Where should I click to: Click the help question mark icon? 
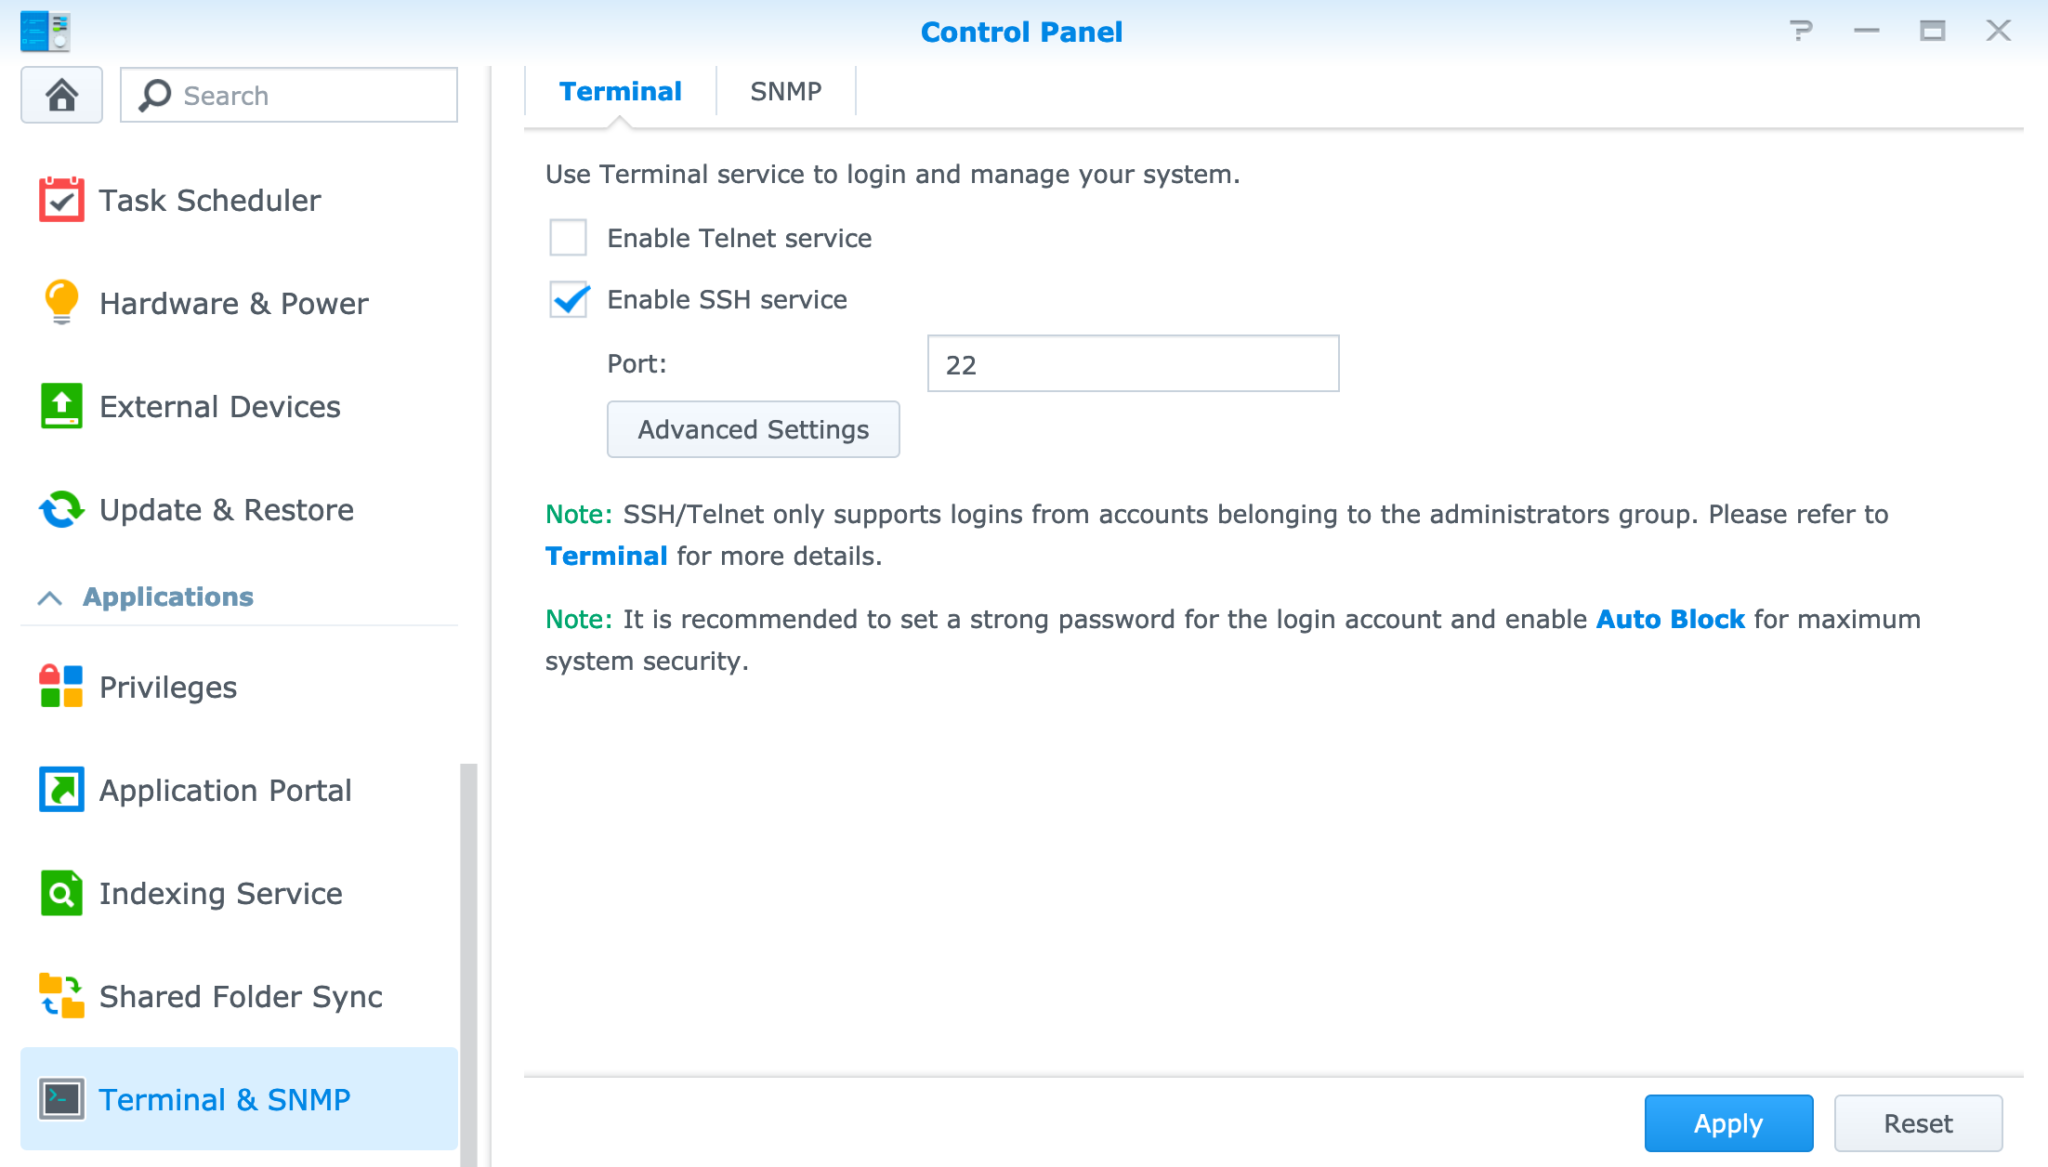[x=1801, y=31]
